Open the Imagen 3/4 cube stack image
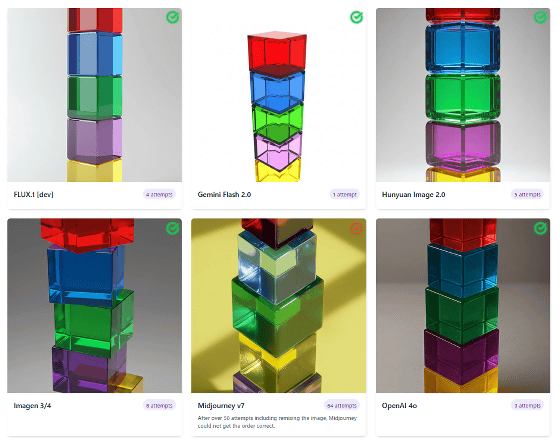This screenshot has width=560, height=441. pos(95,306)
